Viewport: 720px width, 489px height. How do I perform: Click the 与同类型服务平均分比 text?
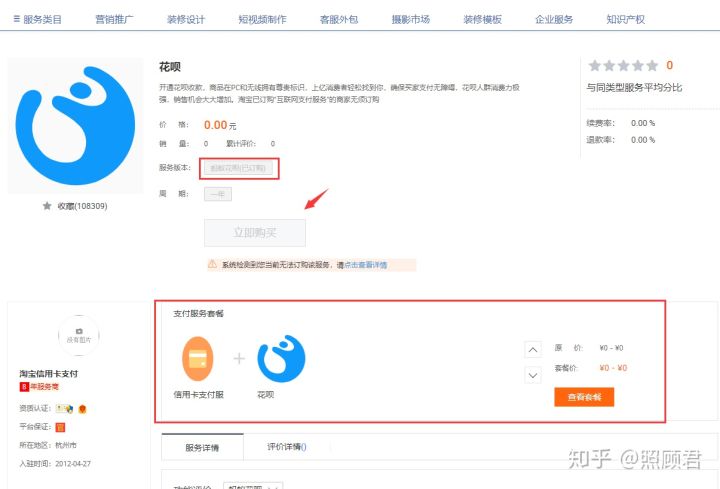(634, 87)
